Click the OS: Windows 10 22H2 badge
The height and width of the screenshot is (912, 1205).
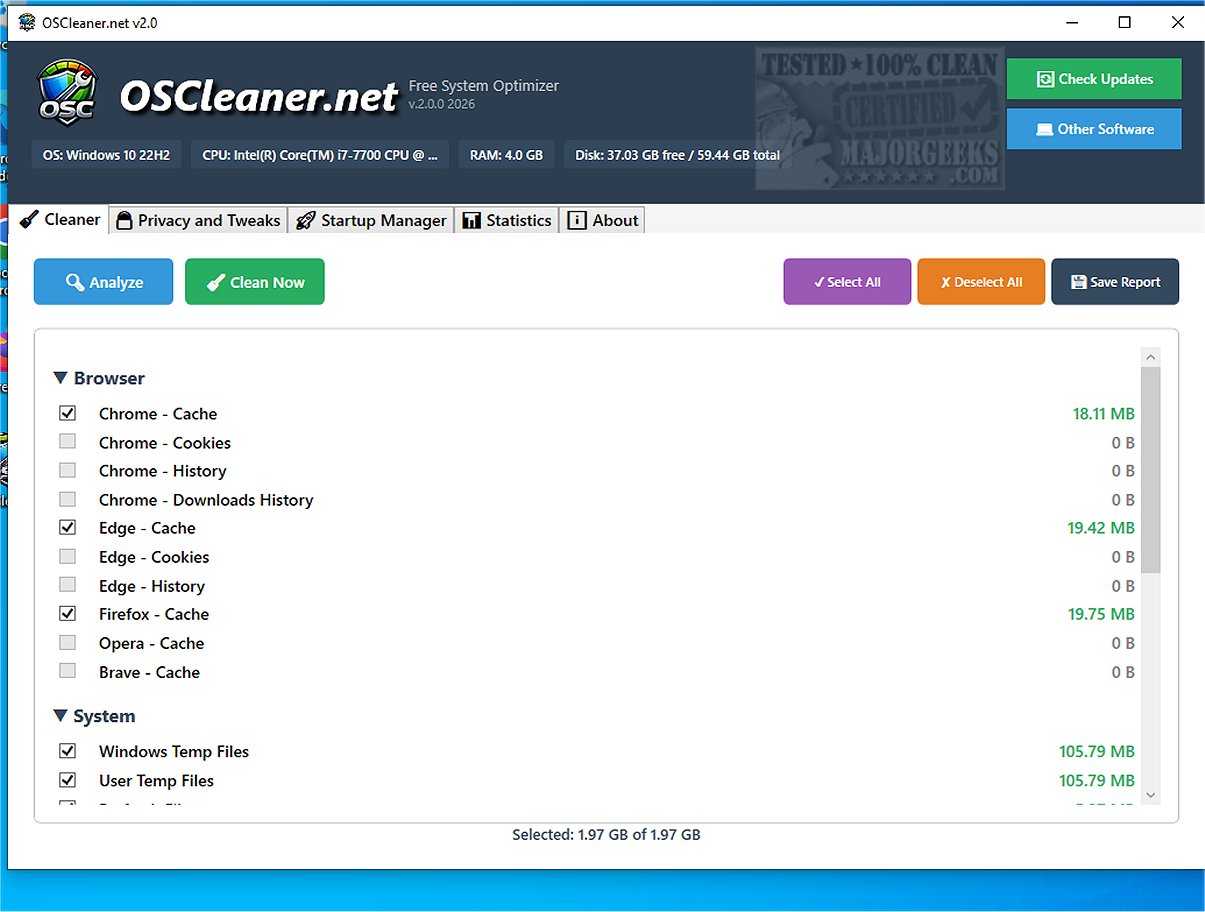(x=107, y=155)
